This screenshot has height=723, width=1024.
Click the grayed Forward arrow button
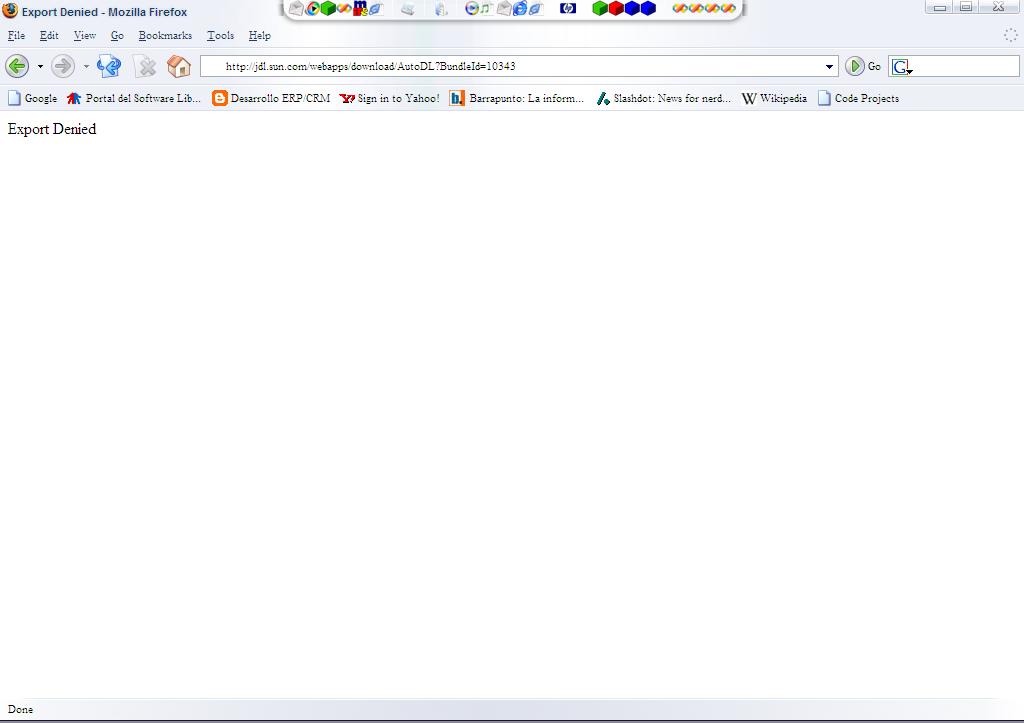pyautogui.click(x=63, y=66)
